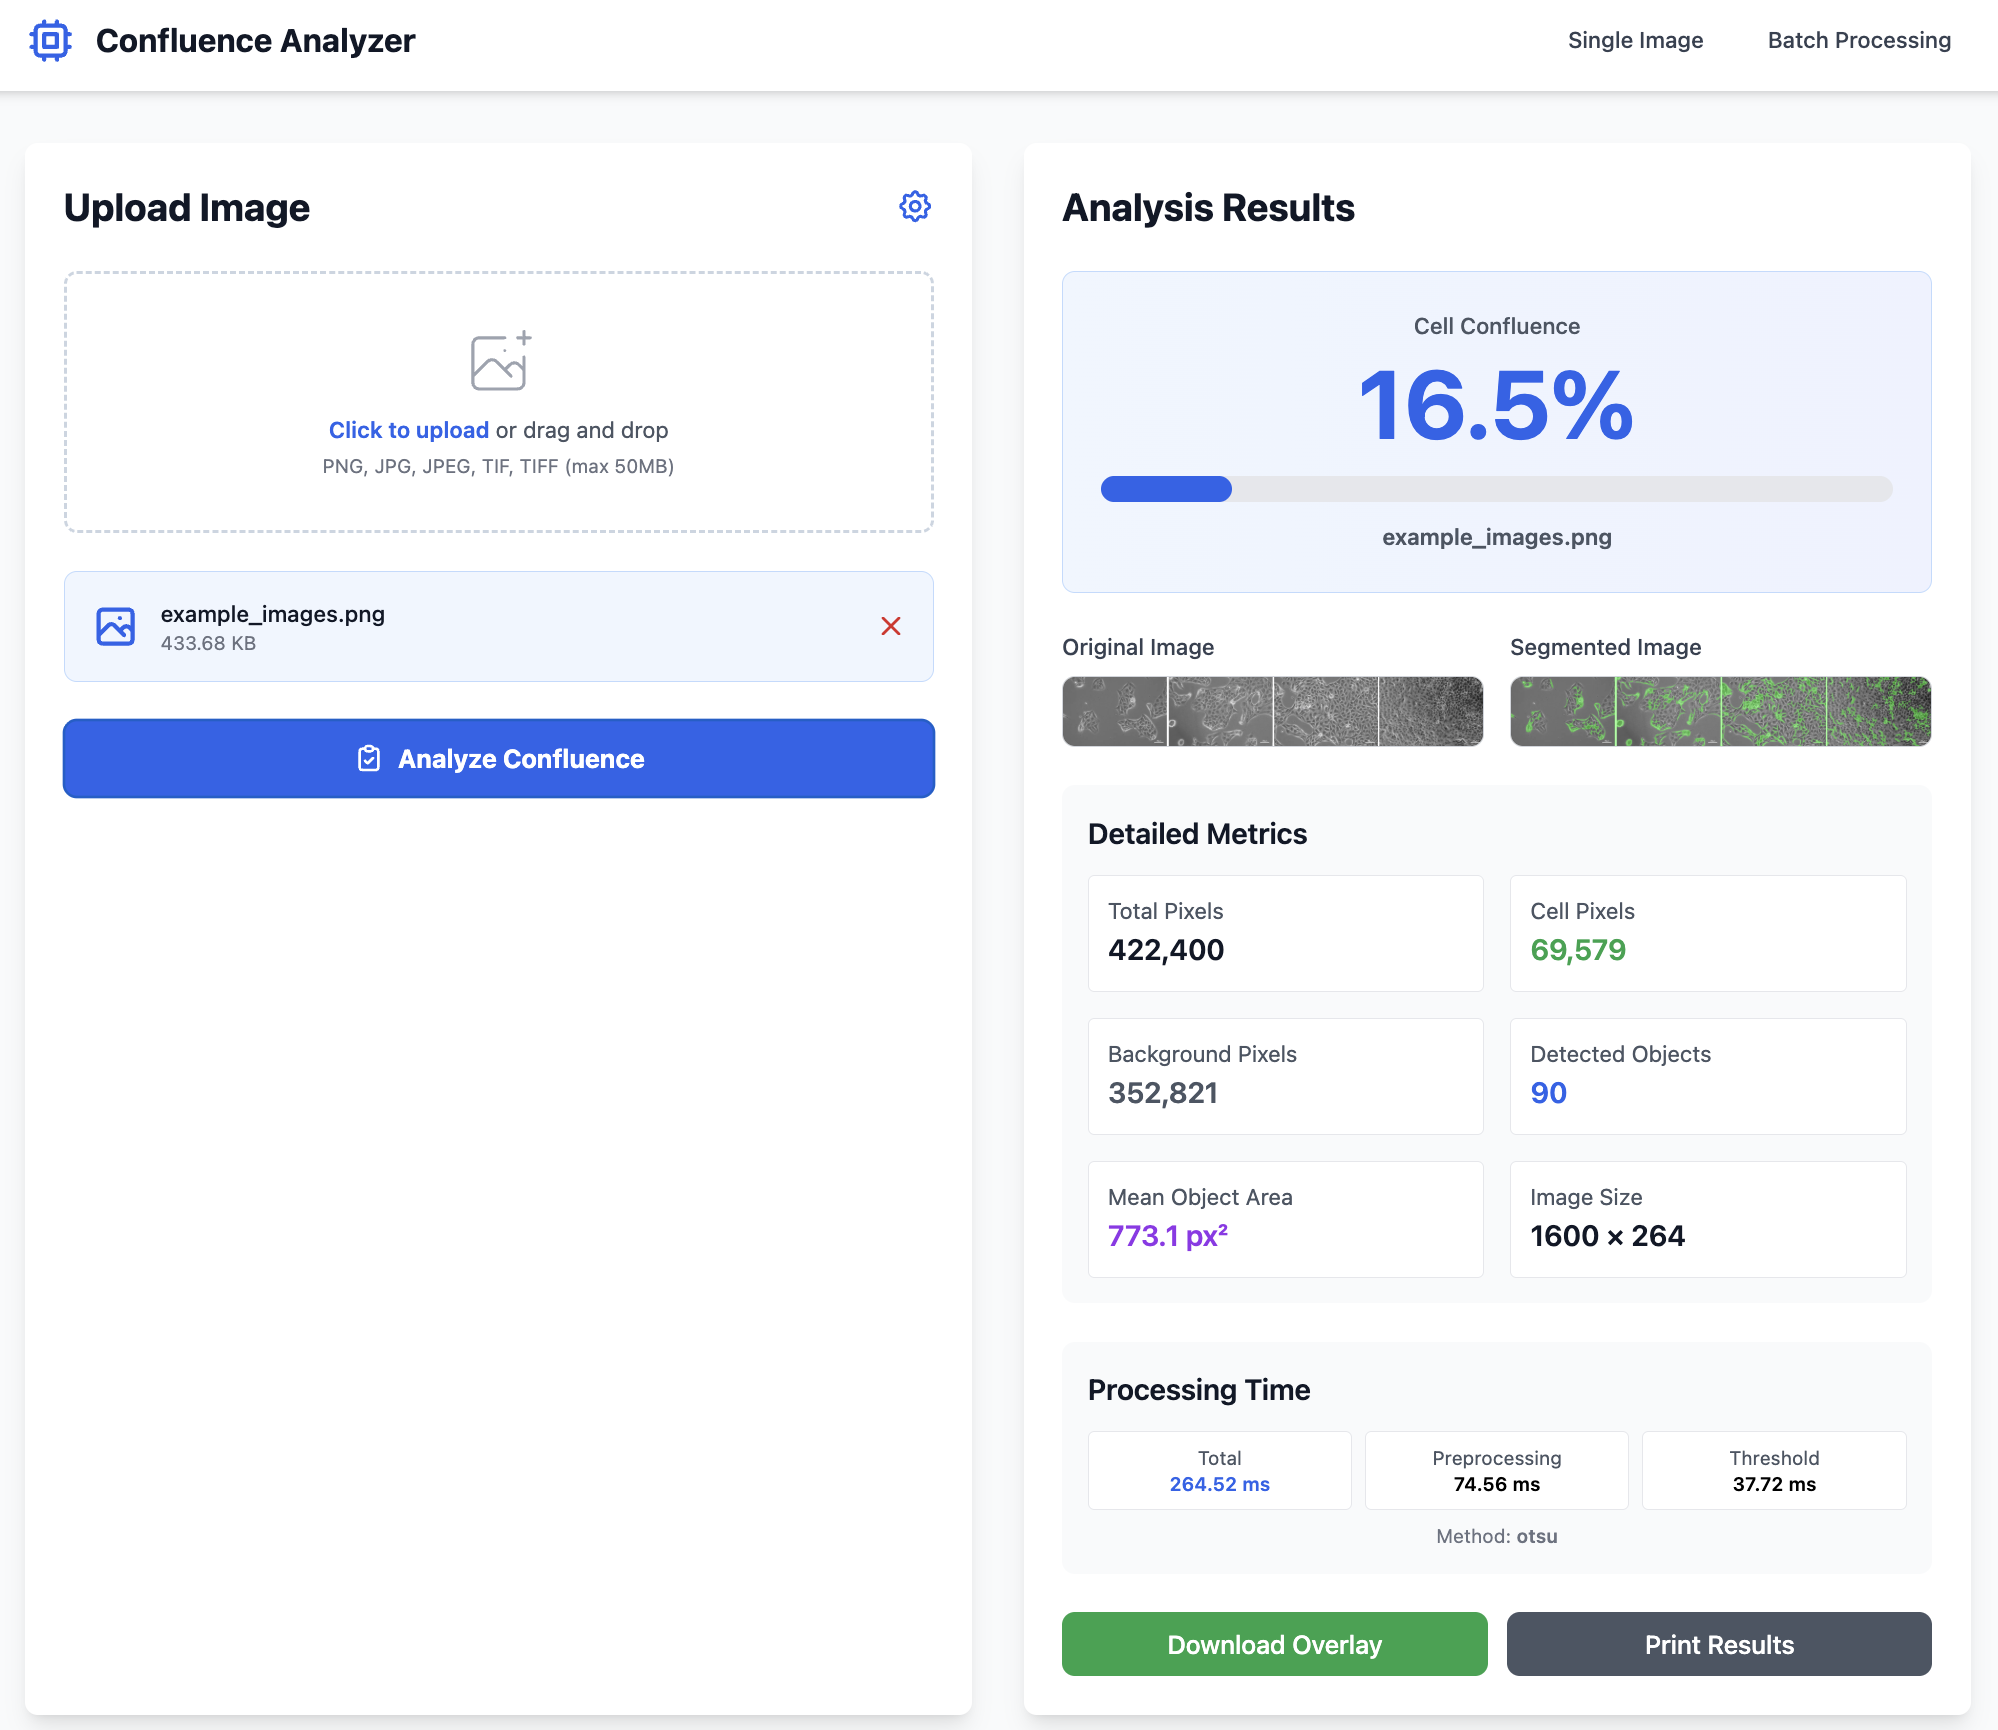The height and width of the screenshot is (1730, 1998).
Task: Switch to Batch Processing mode
Action: (x=1858, y=40)
